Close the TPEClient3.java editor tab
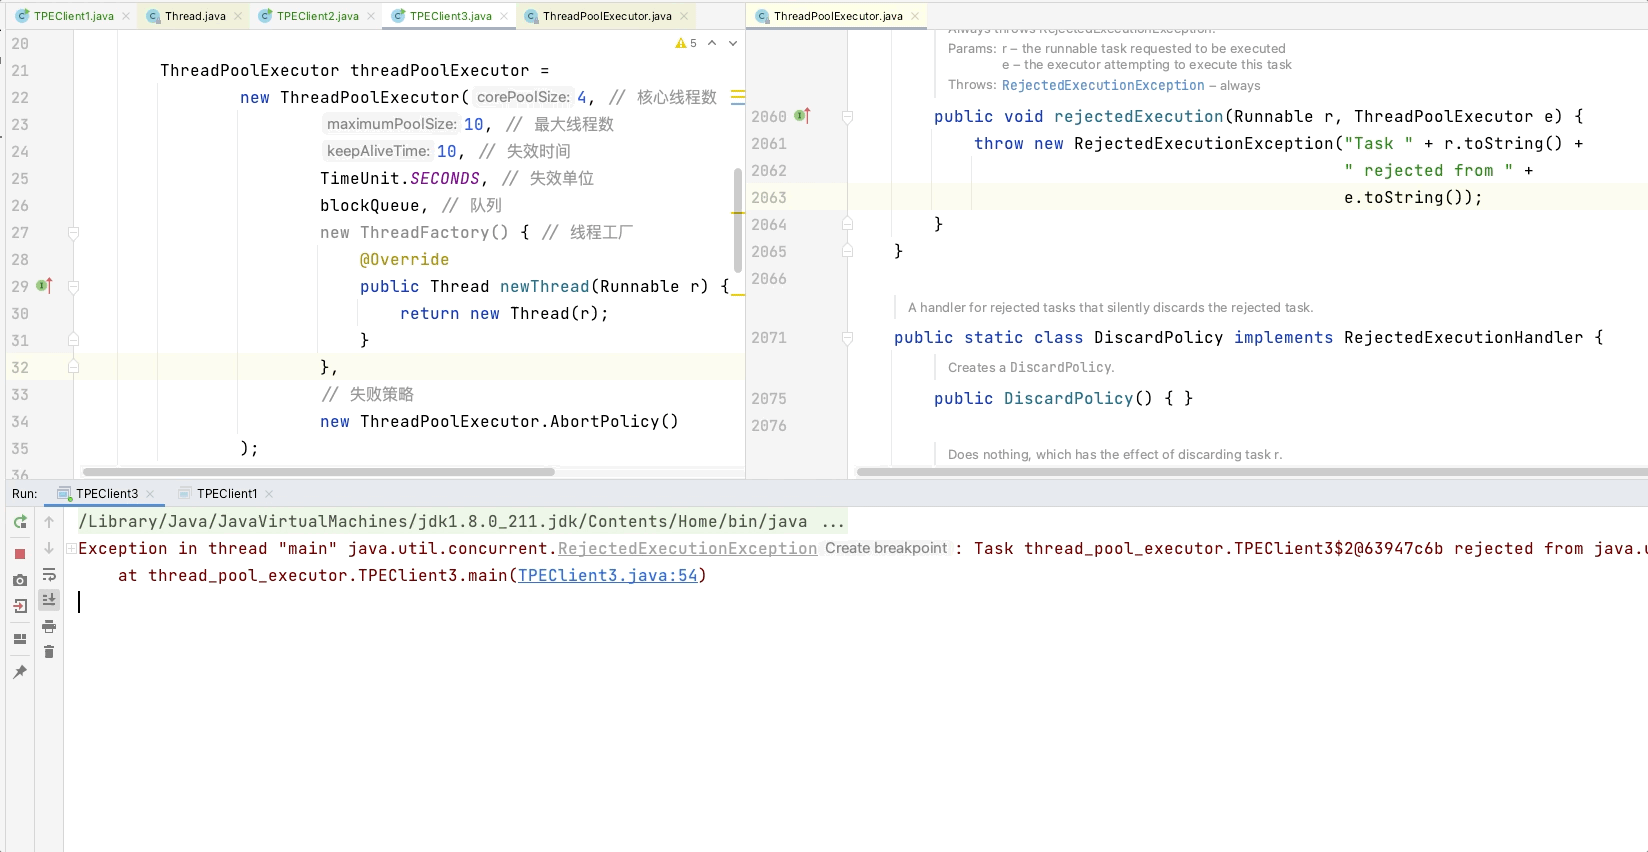 click(503, 16)
